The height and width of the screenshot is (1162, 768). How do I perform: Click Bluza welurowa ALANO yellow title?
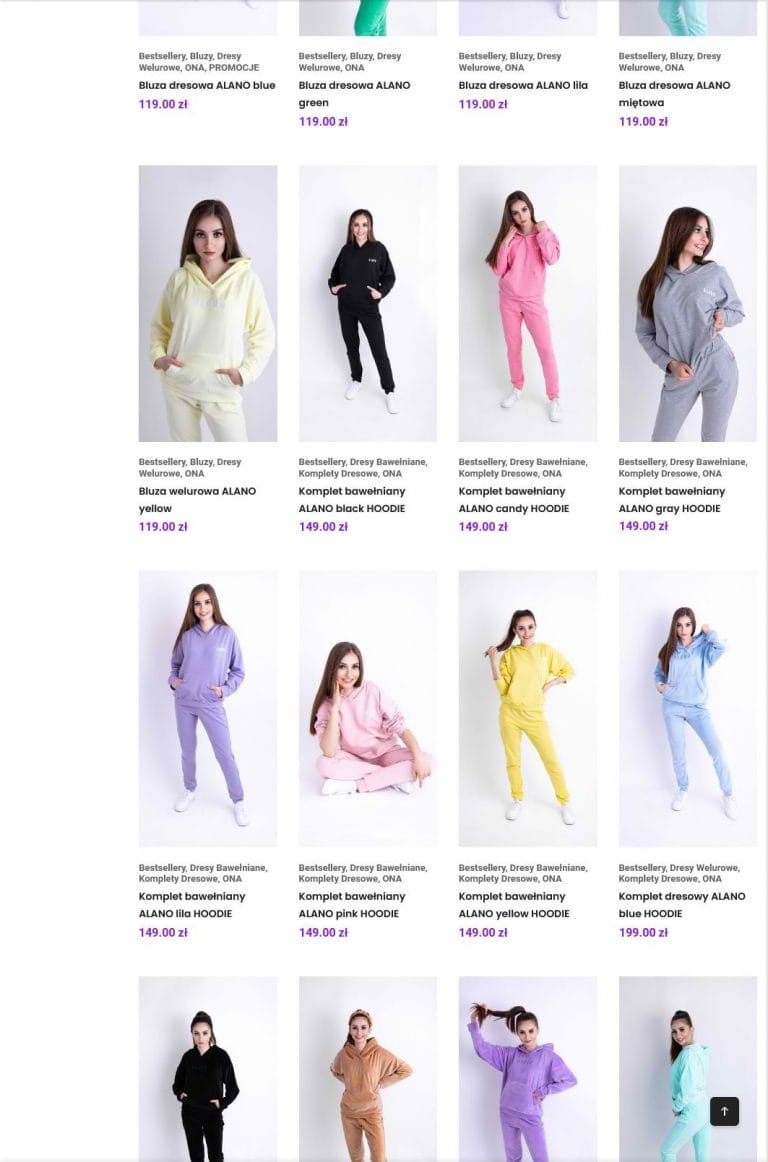coord(197,499)
